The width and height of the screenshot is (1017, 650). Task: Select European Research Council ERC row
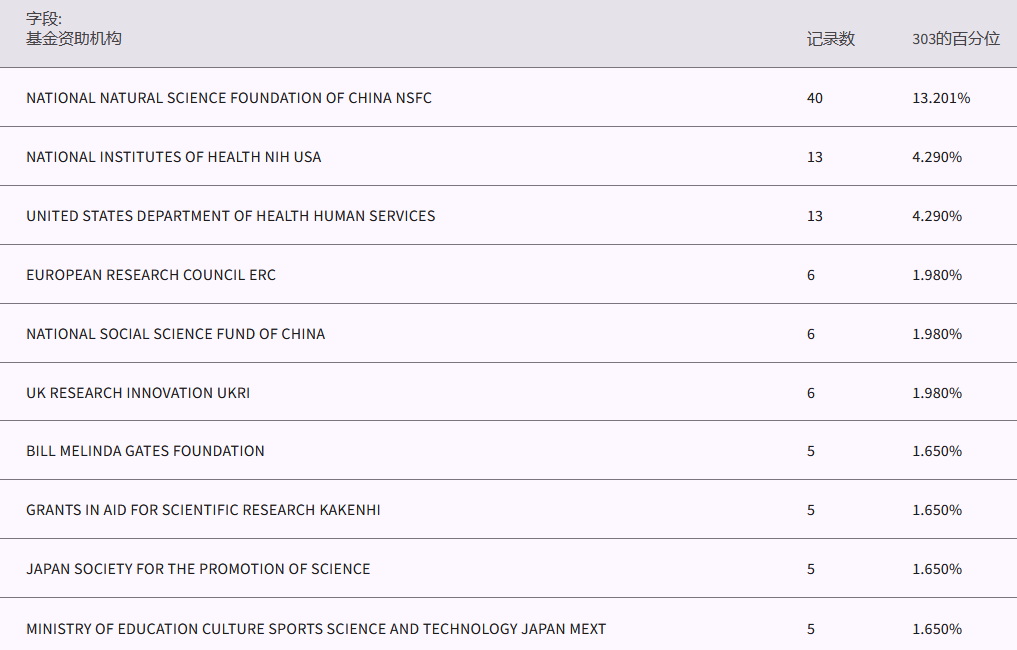coord(151,275)
